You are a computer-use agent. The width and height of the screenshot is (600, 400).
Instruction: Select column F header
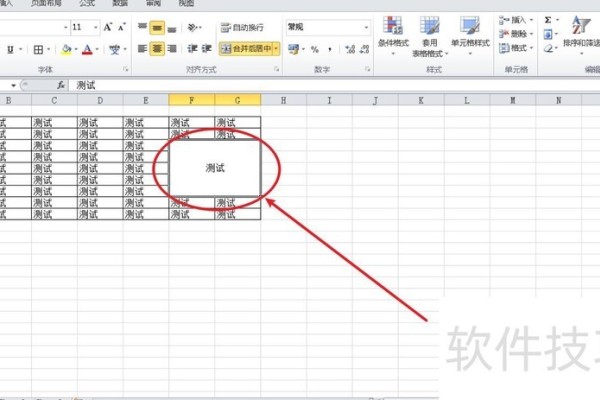[191, 100]
